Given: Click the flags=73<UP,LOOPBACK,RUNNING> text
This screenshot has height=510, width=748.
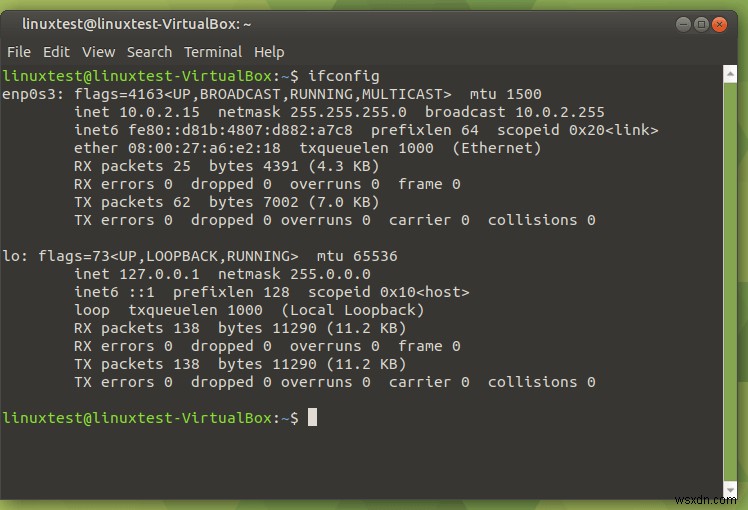Looking at the screenshot, I should point(168,256).
